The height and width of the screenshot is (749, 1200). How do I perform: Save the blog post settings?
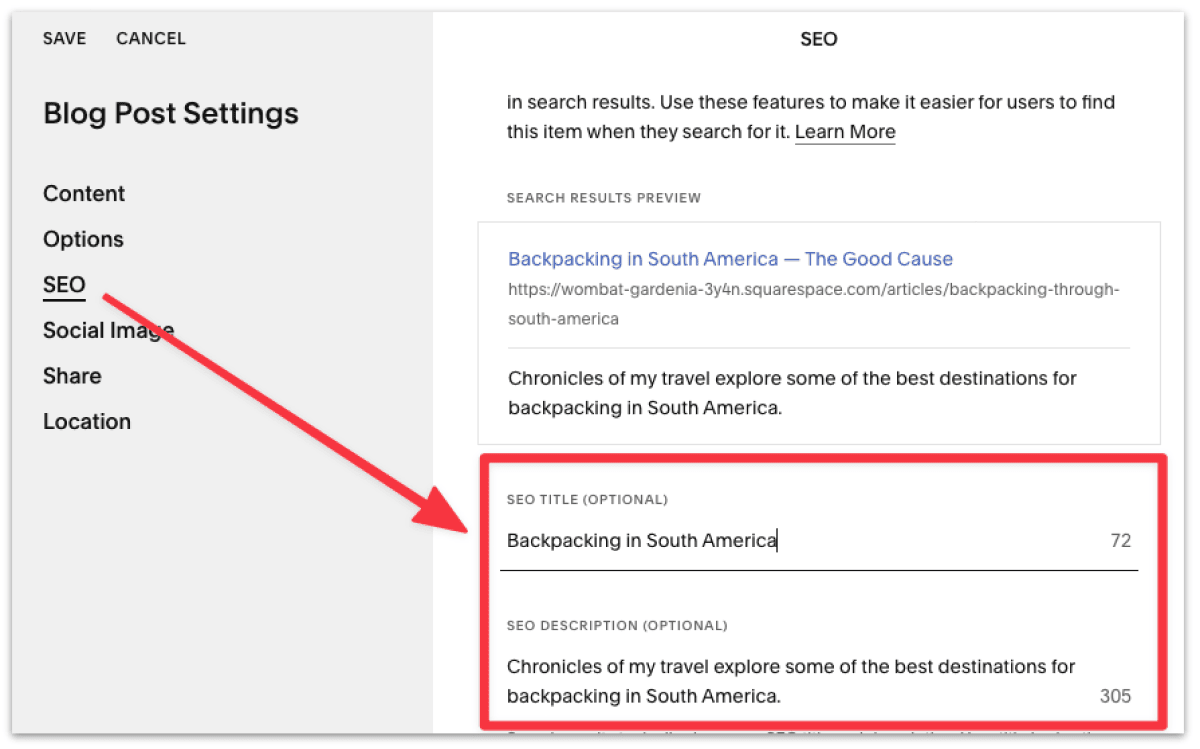pyautogui.click(x=64, y=38)
